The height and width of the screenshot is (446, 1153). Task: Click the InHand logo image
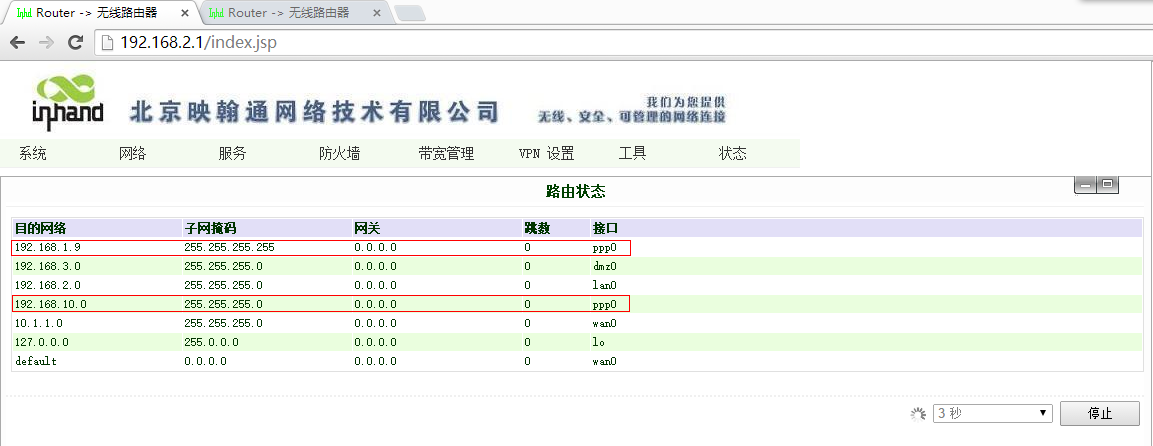tap(67, 103)
